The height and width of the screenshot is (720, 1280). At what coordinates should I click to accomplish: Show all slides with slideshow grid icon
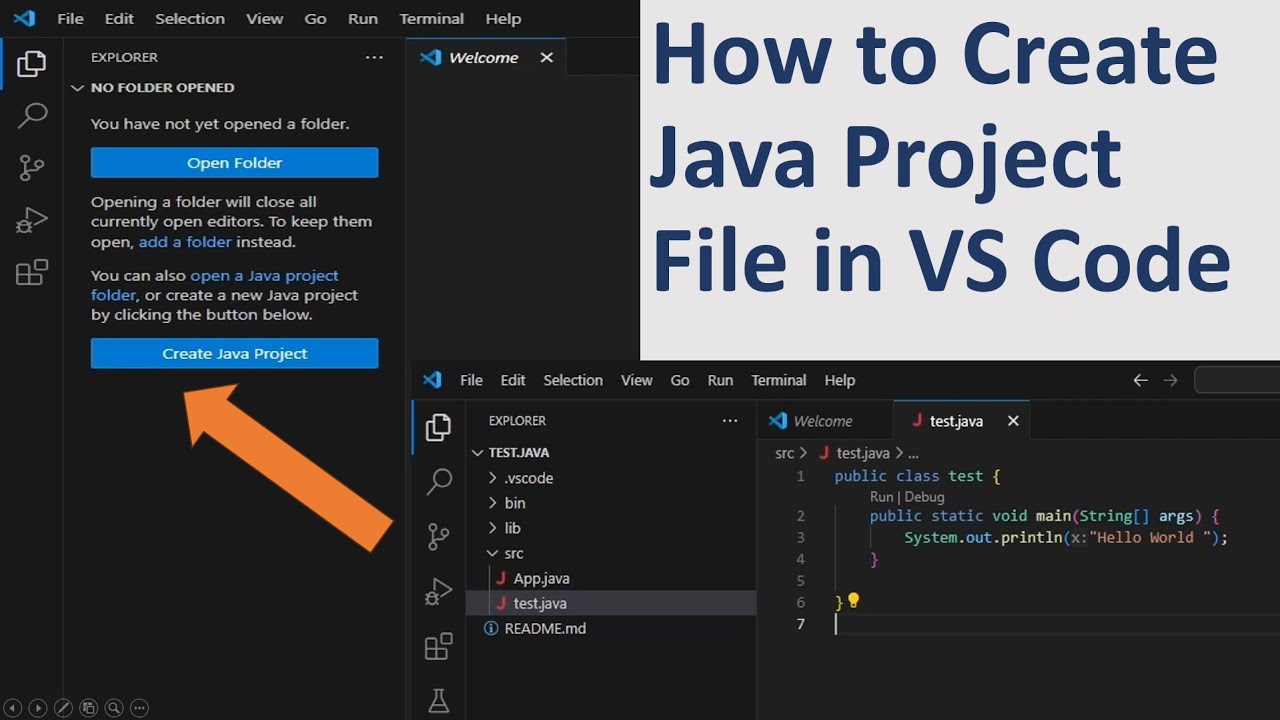coord(88,708)
